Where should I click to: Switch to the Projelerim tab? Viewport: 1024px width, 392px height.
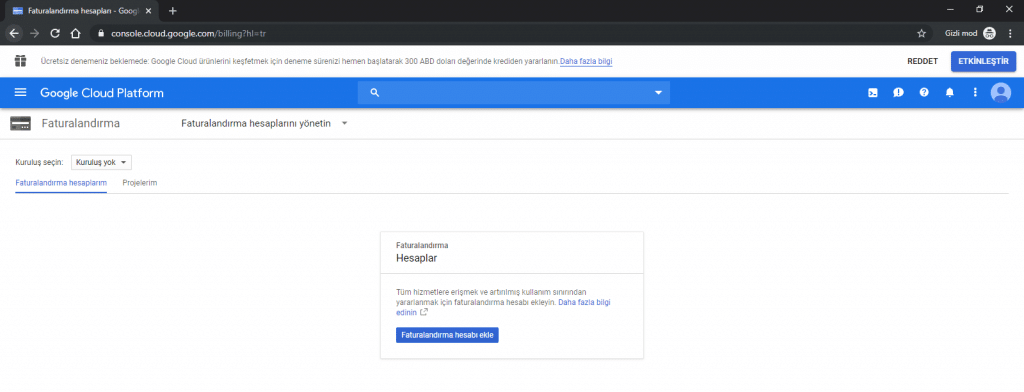[x=140, y=183]
